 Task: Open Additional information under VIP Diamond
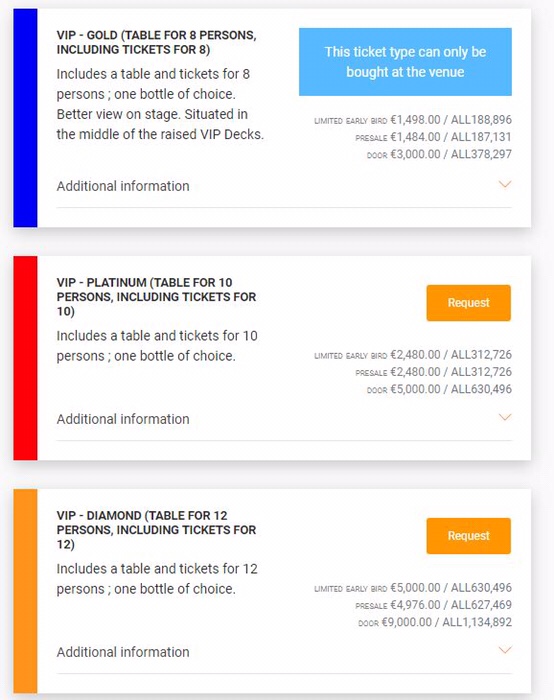[123, 652]
